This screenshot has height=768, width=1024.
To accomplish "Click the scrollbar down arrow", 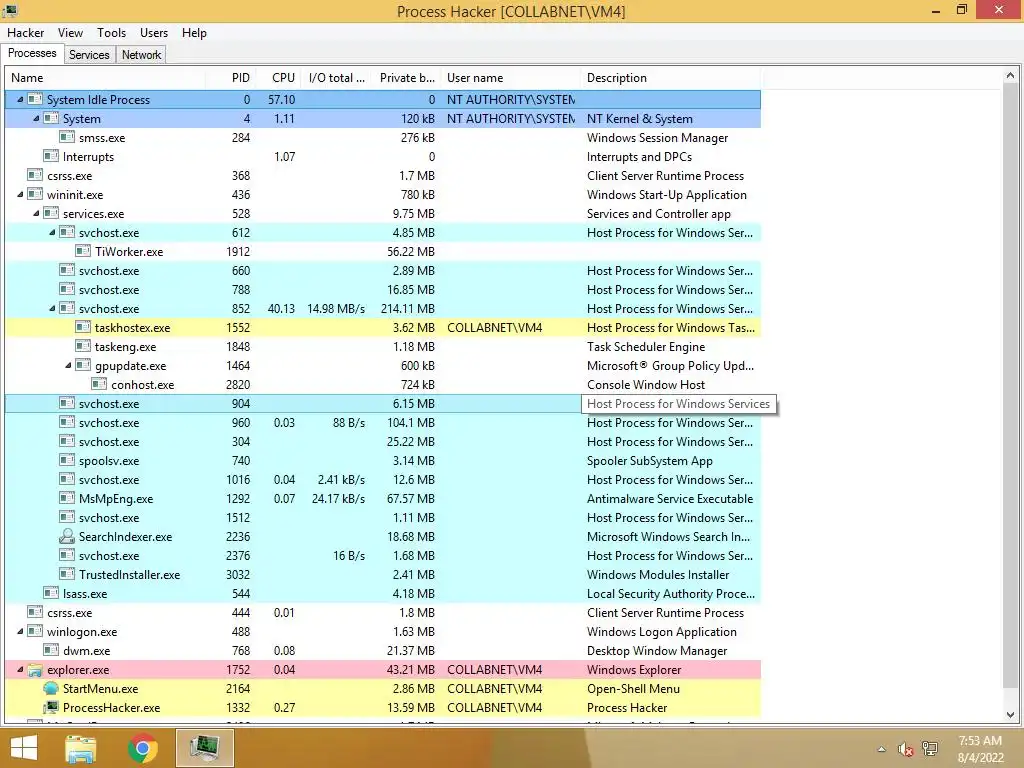I will click(x=1010, y=714).
